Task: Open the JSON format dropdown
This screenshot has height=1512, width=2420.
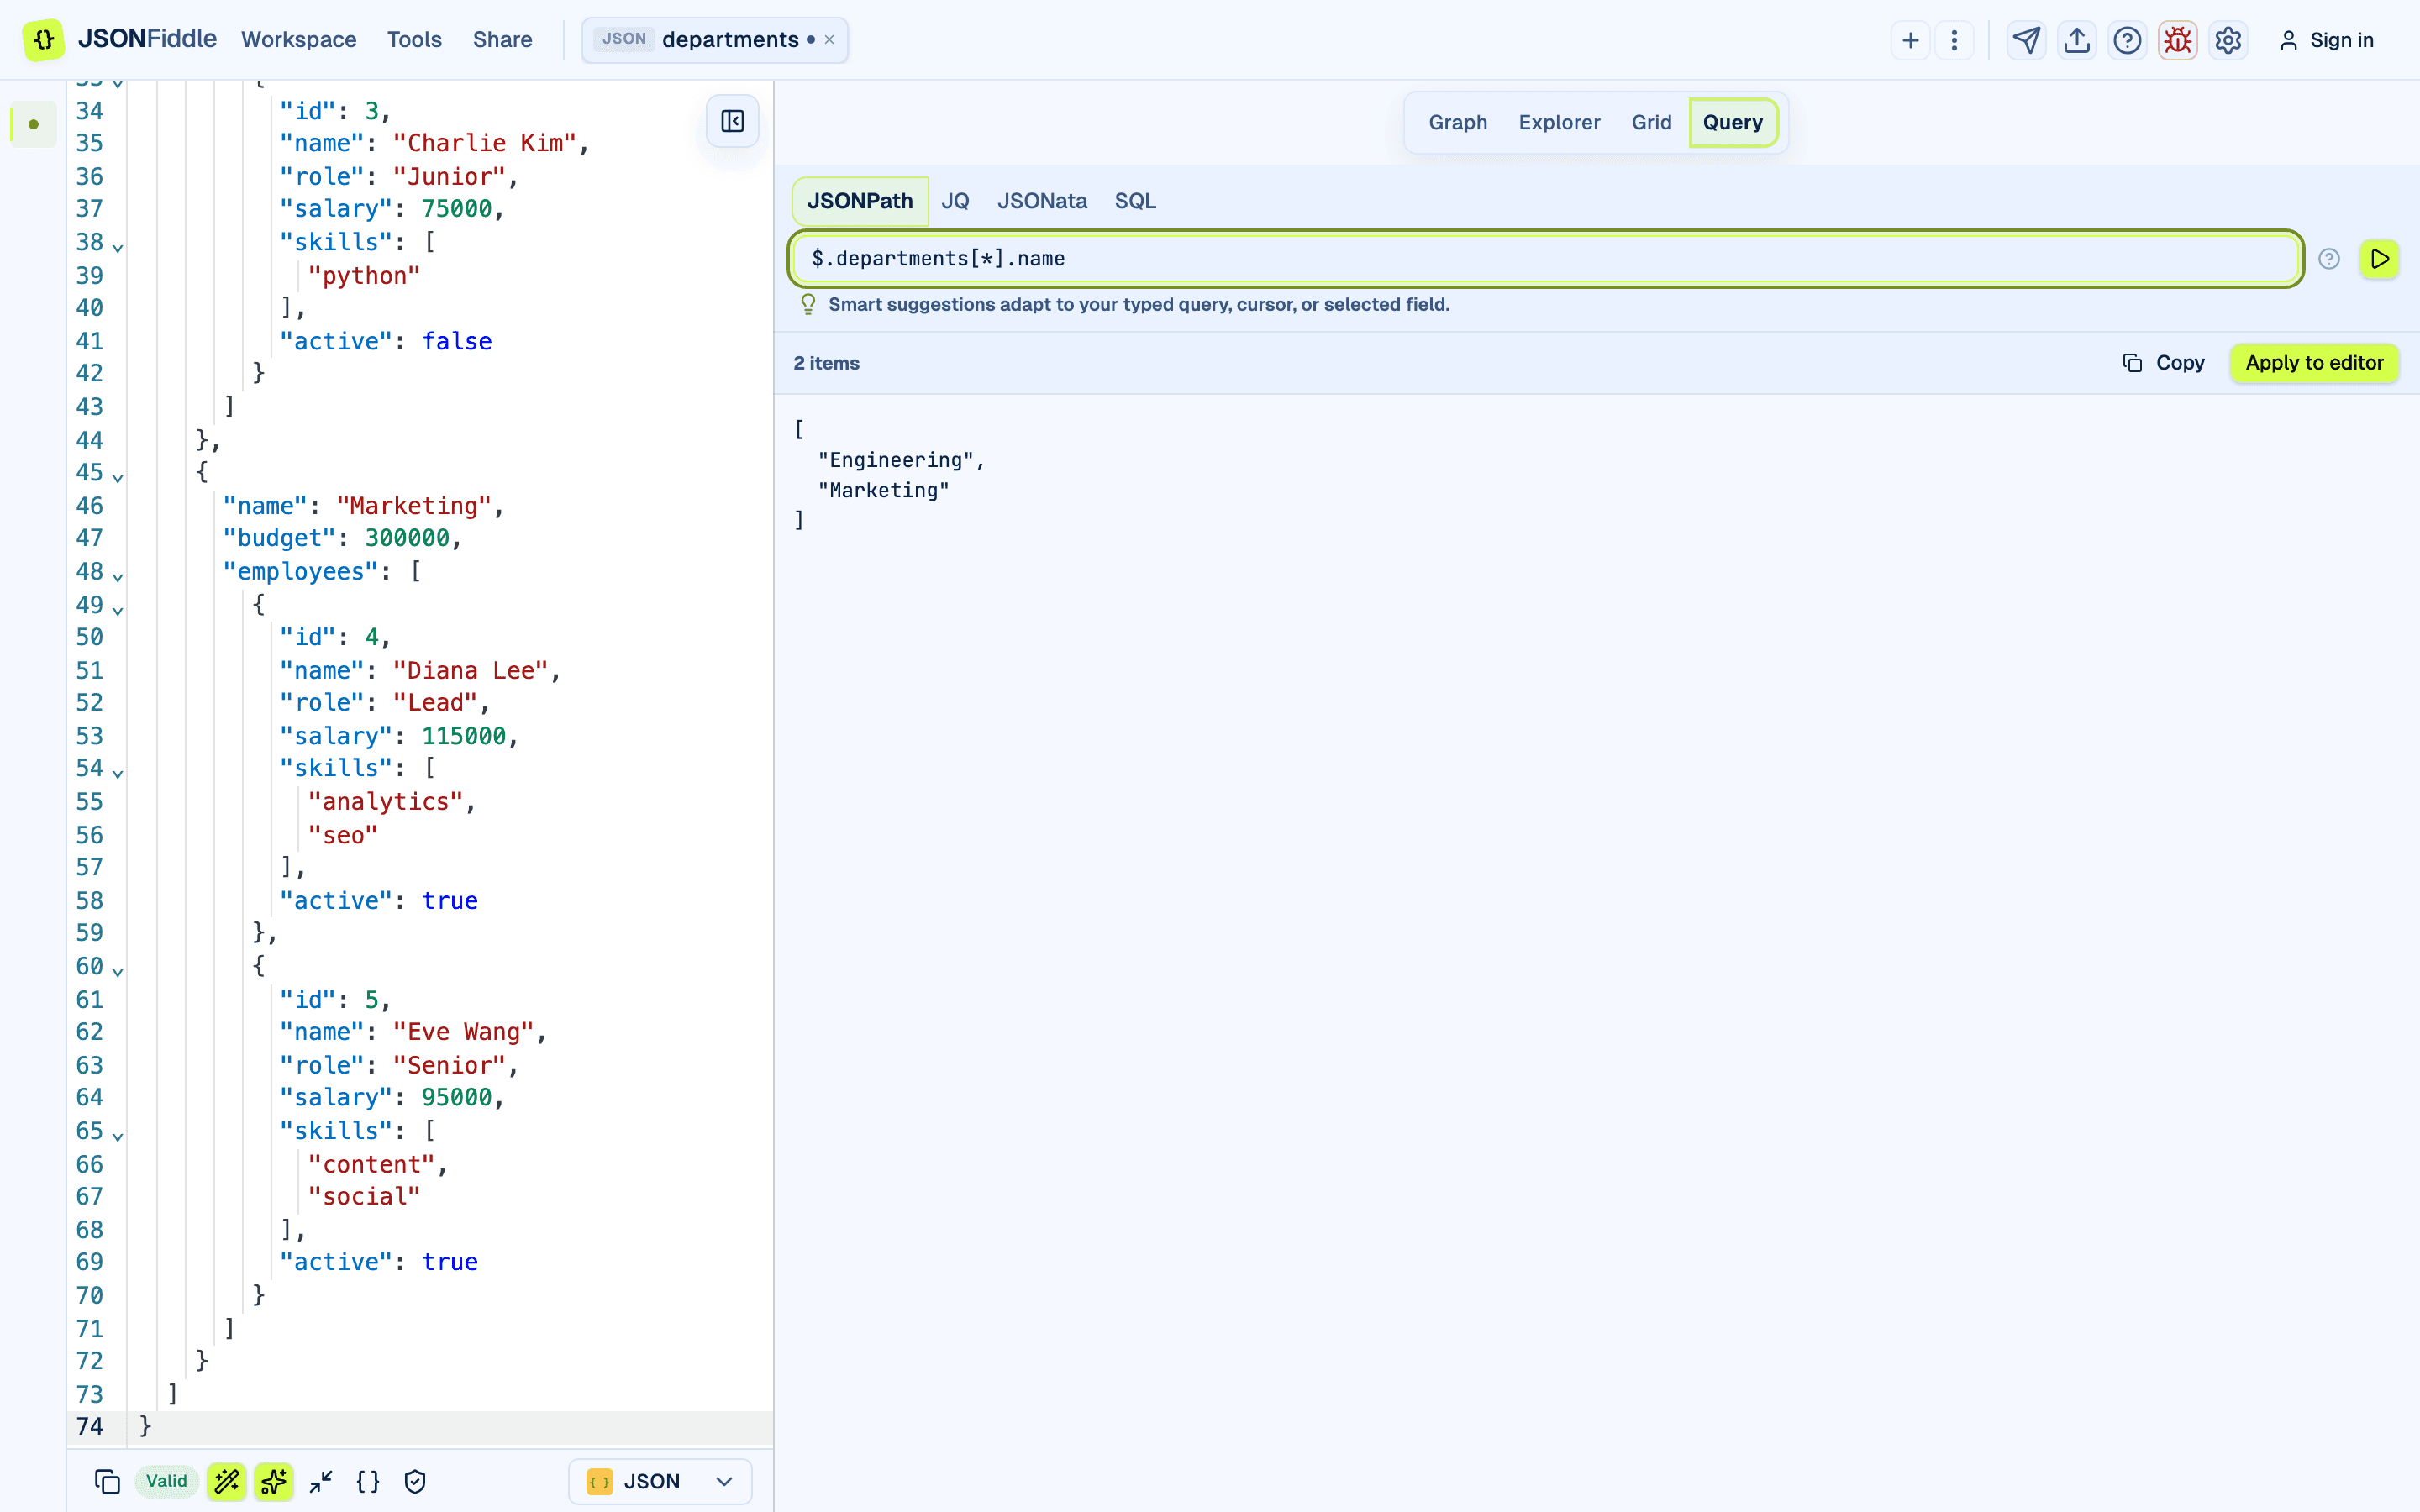Action: coord(660,1481)
